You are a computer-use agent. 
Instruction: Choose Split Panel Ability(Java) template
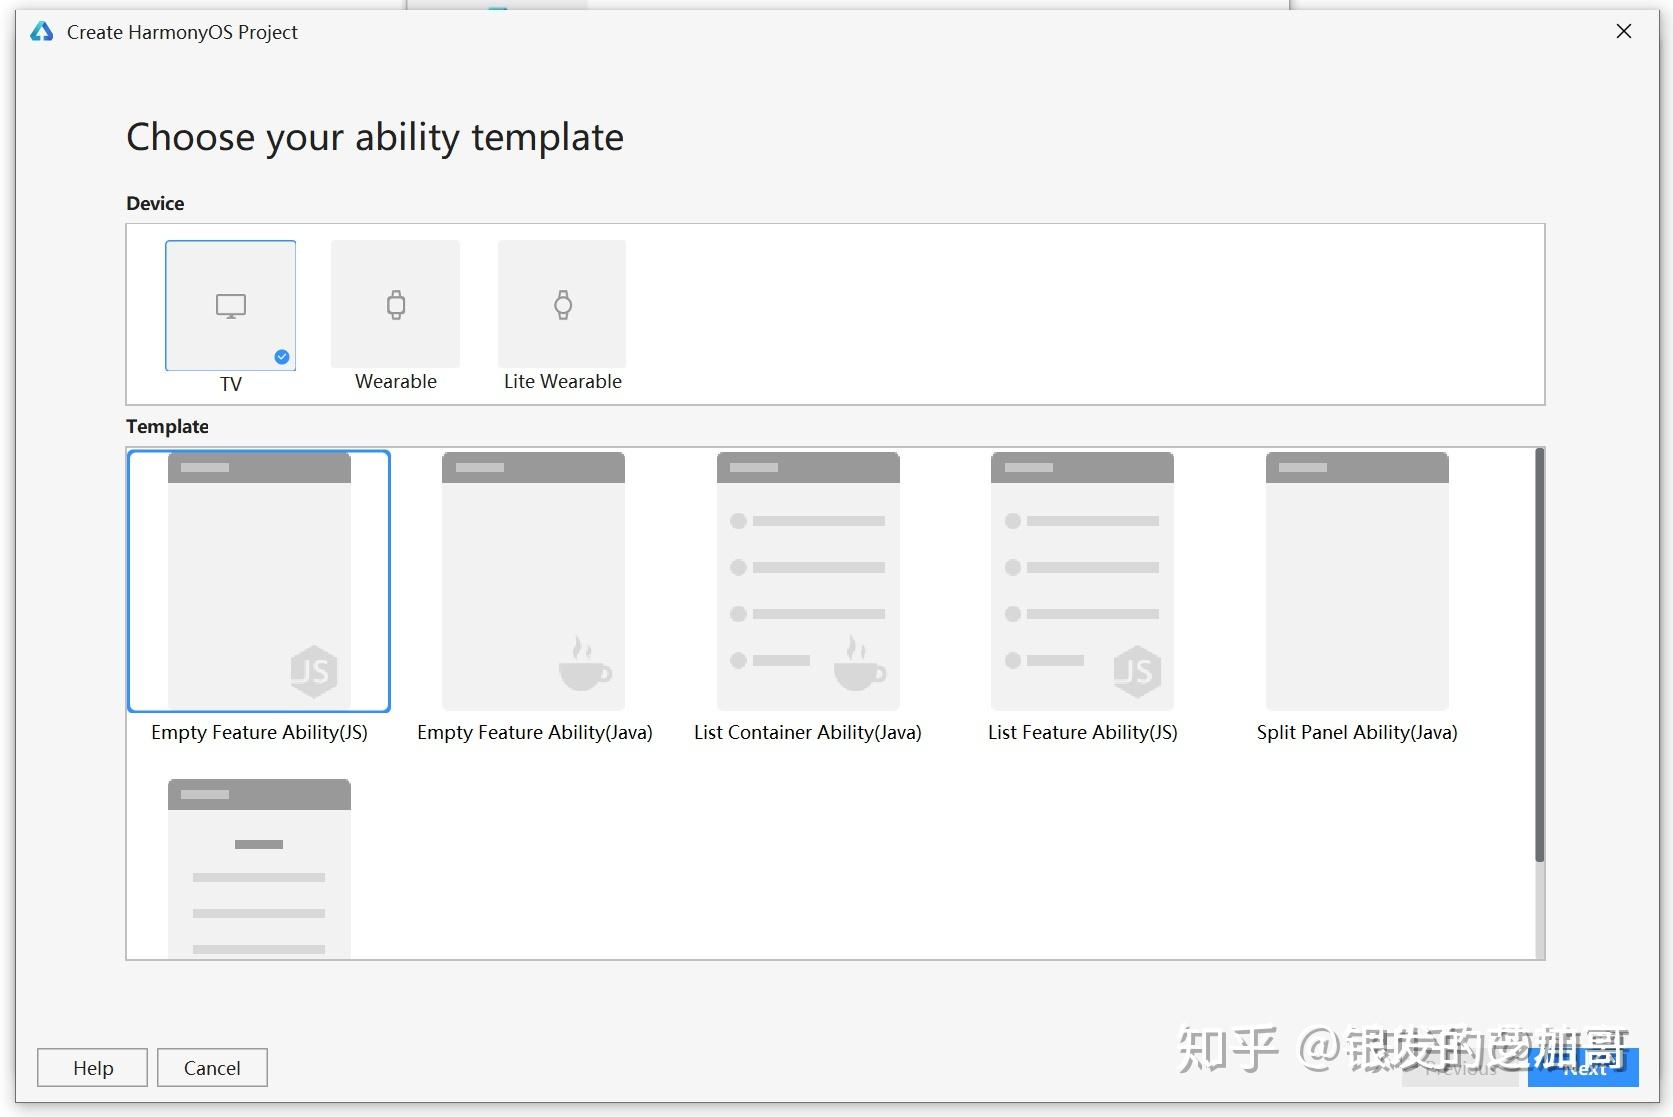pos(1357,581)
